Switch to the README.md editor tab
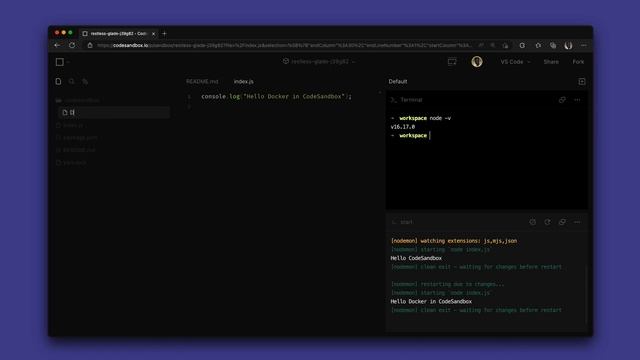This screenshot has width=640, height=360. click(x=202, y=81)
